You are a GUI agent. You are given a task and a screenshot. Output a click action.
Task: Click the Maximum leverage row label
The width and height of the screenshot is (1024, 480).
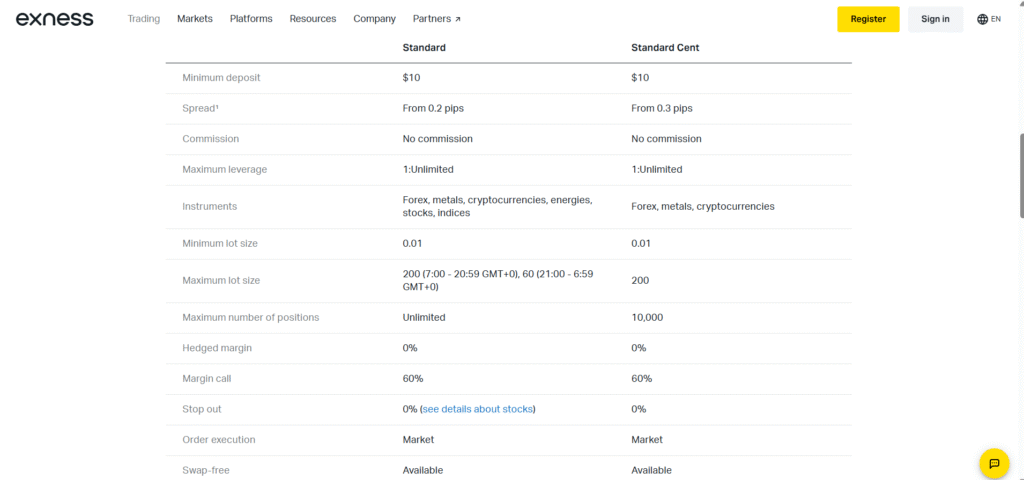225,170
